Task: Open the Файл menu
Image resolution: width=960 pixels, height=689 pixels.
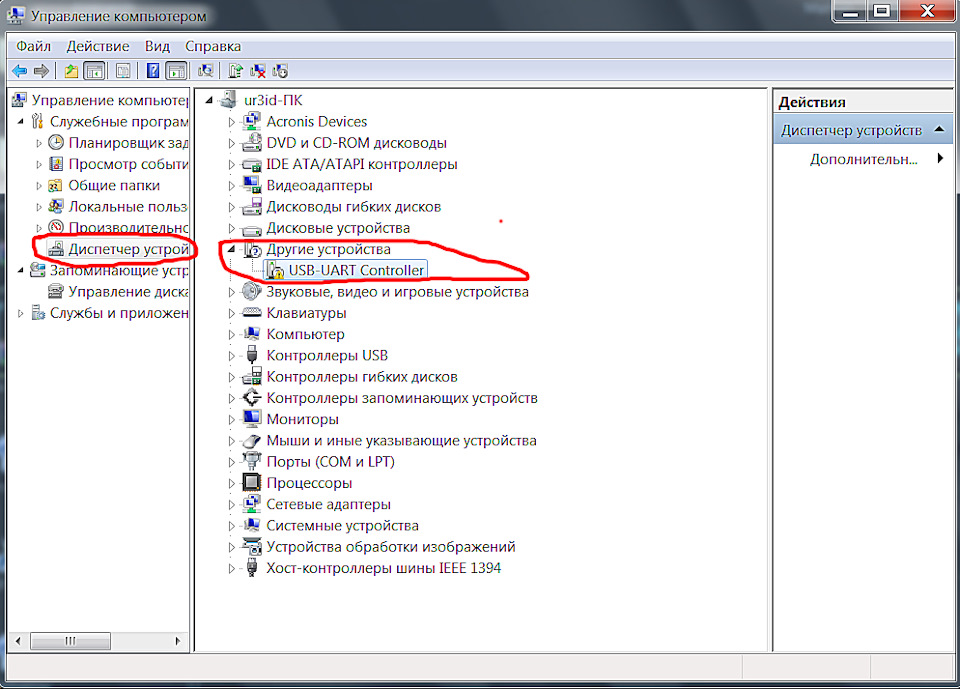Action: tap(33, 47)
